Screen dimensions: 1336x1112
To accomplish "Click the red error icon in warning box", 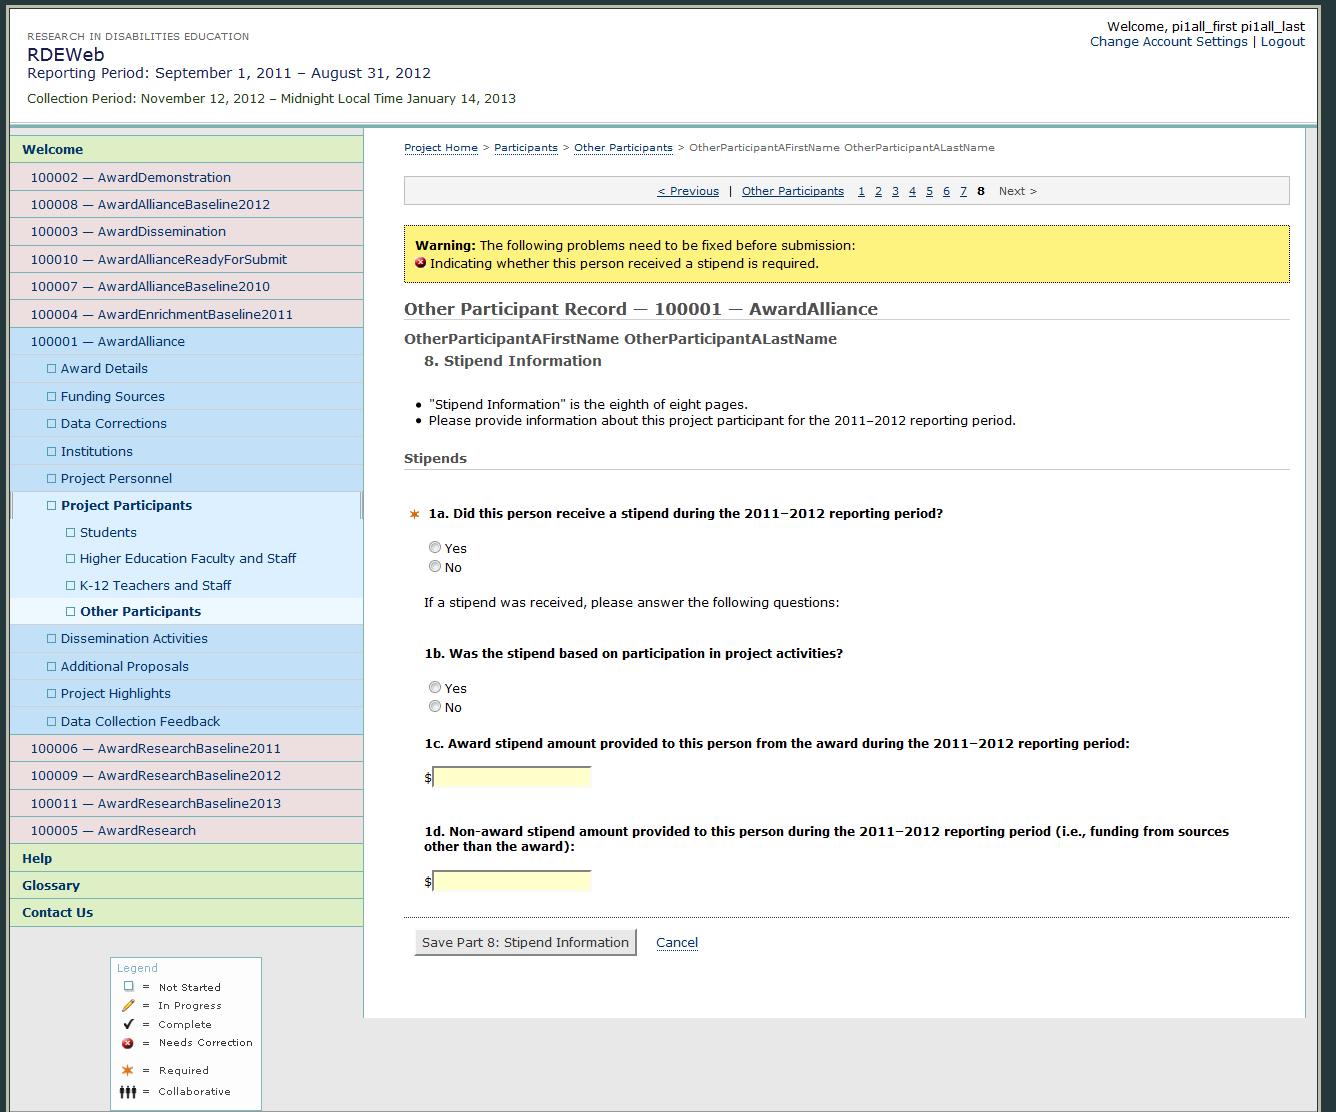I will 421,264.
